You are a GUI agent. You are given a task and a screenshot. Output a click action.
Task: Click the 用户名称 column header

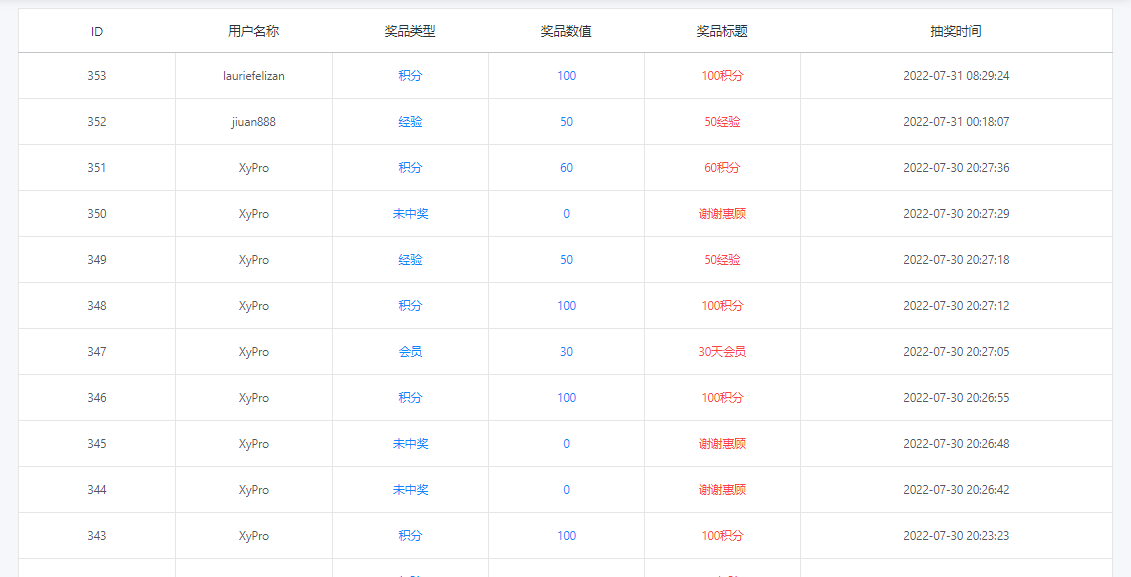[253, 30]
